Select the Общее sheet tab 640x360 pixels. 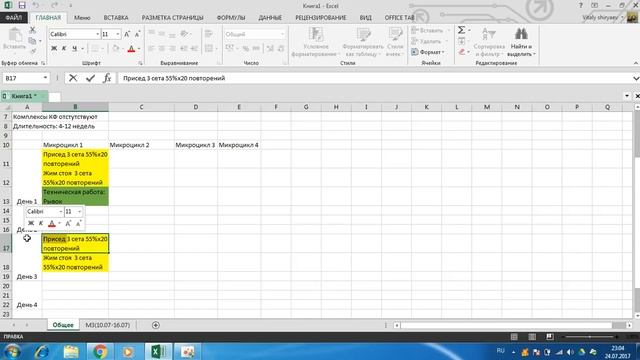click(63, 325)
